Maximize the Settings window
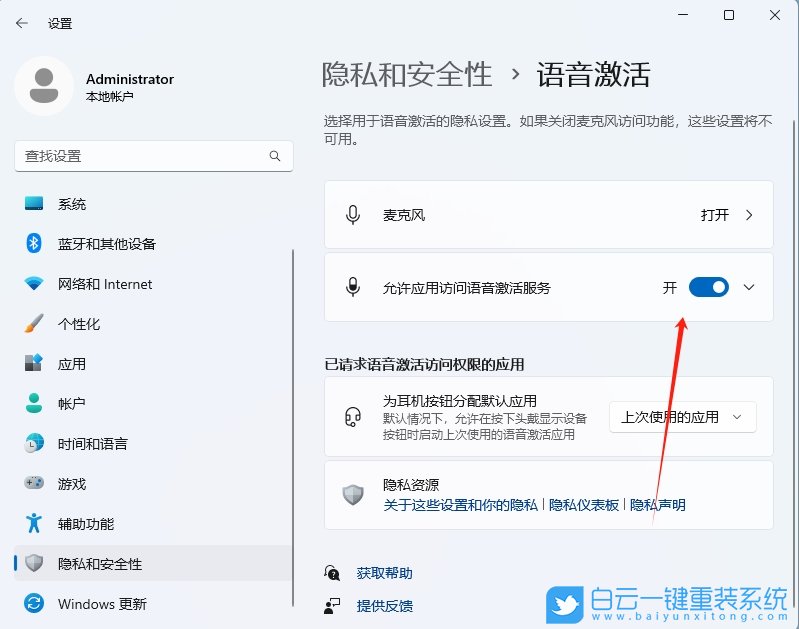 (x=729, y=15)
